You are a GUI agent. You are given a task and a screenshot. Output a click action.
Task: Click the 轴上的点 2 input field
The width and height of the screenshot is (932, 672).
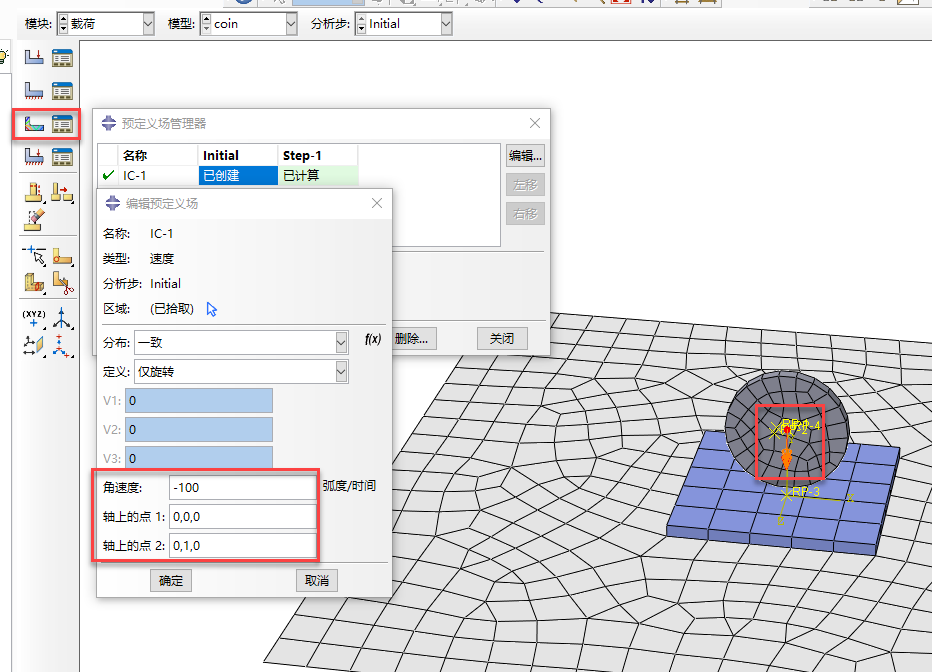(x=243, y=545)
